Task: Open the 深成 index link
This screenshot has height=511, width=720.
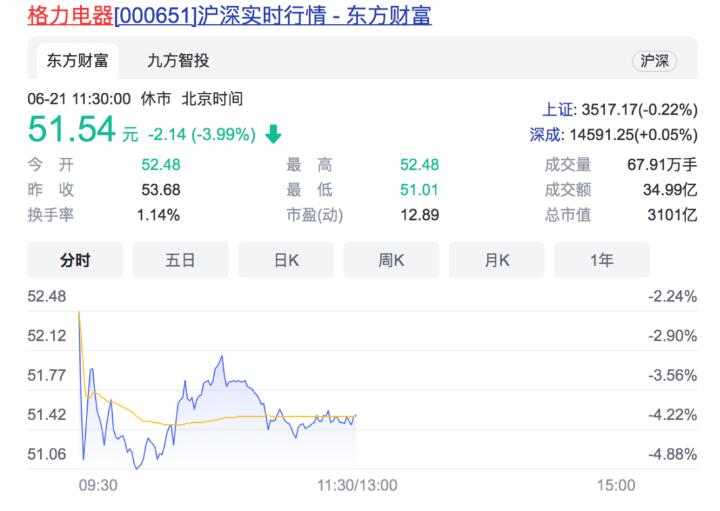Action: tap(544, 133)
